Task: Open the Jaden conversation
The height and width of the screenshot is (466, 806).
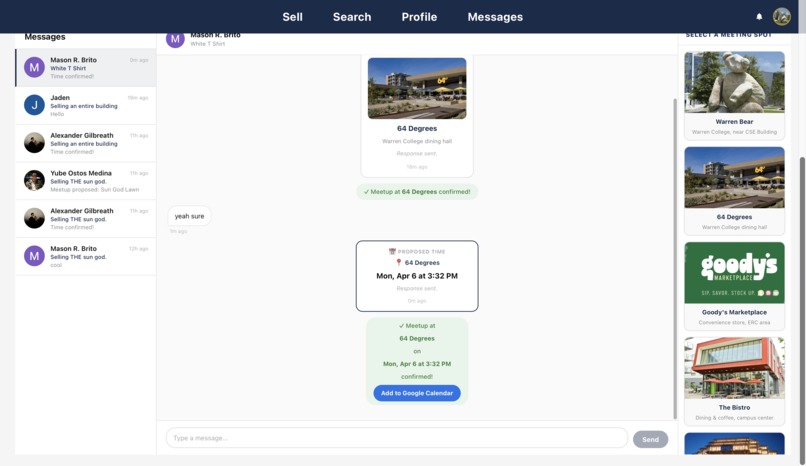Action: pos(86,105)
